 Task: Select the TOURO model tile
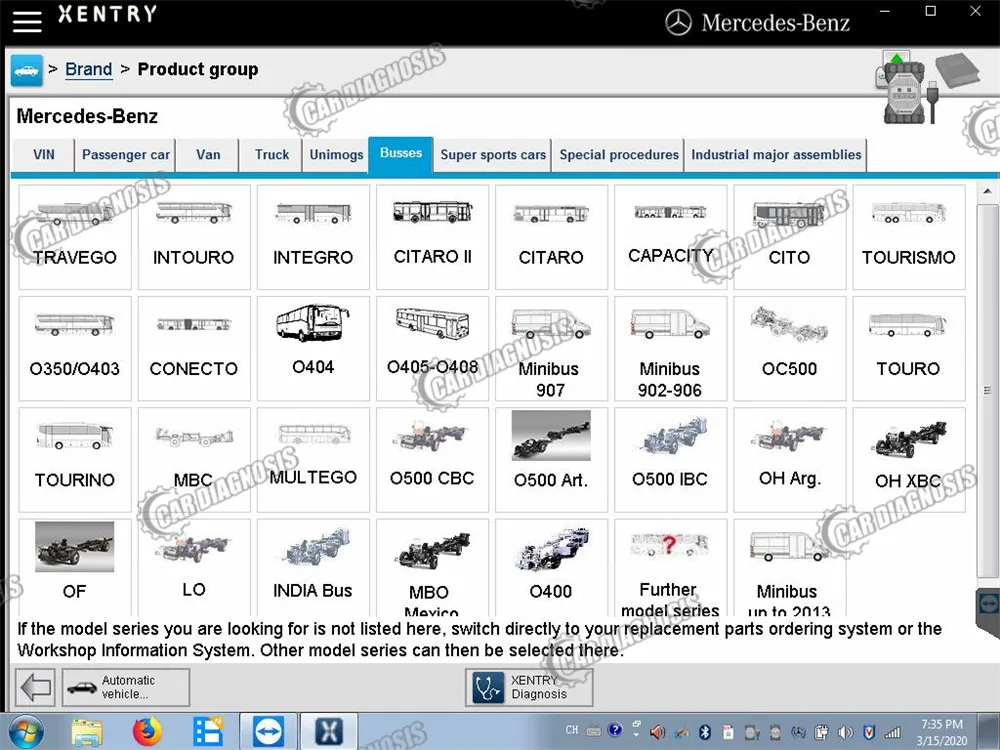pyautogui.click(x=909, y=348)
